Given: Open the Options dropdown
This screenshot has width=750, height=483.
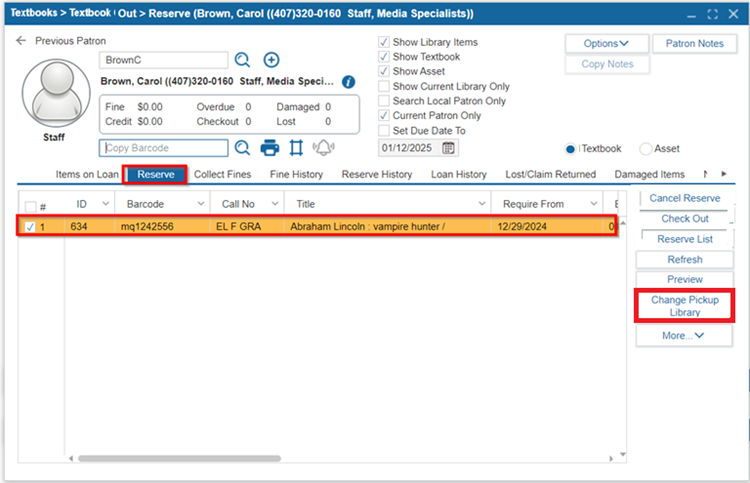Looking at the screenshot, I should (607, 44).
